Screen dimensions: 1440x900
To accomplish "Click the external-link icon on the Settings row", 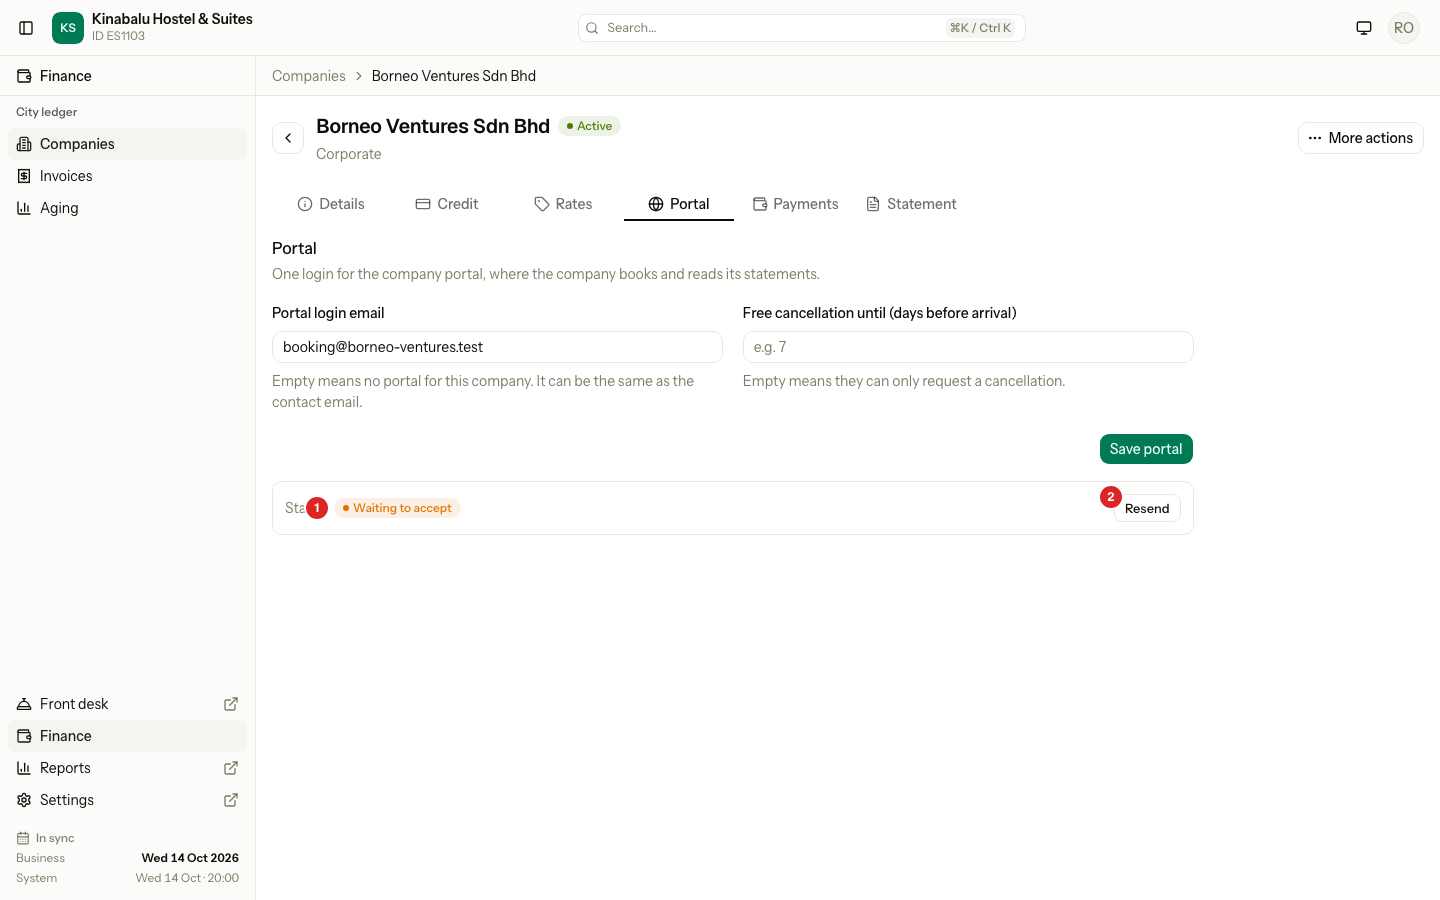I will (x=231, y=800).
